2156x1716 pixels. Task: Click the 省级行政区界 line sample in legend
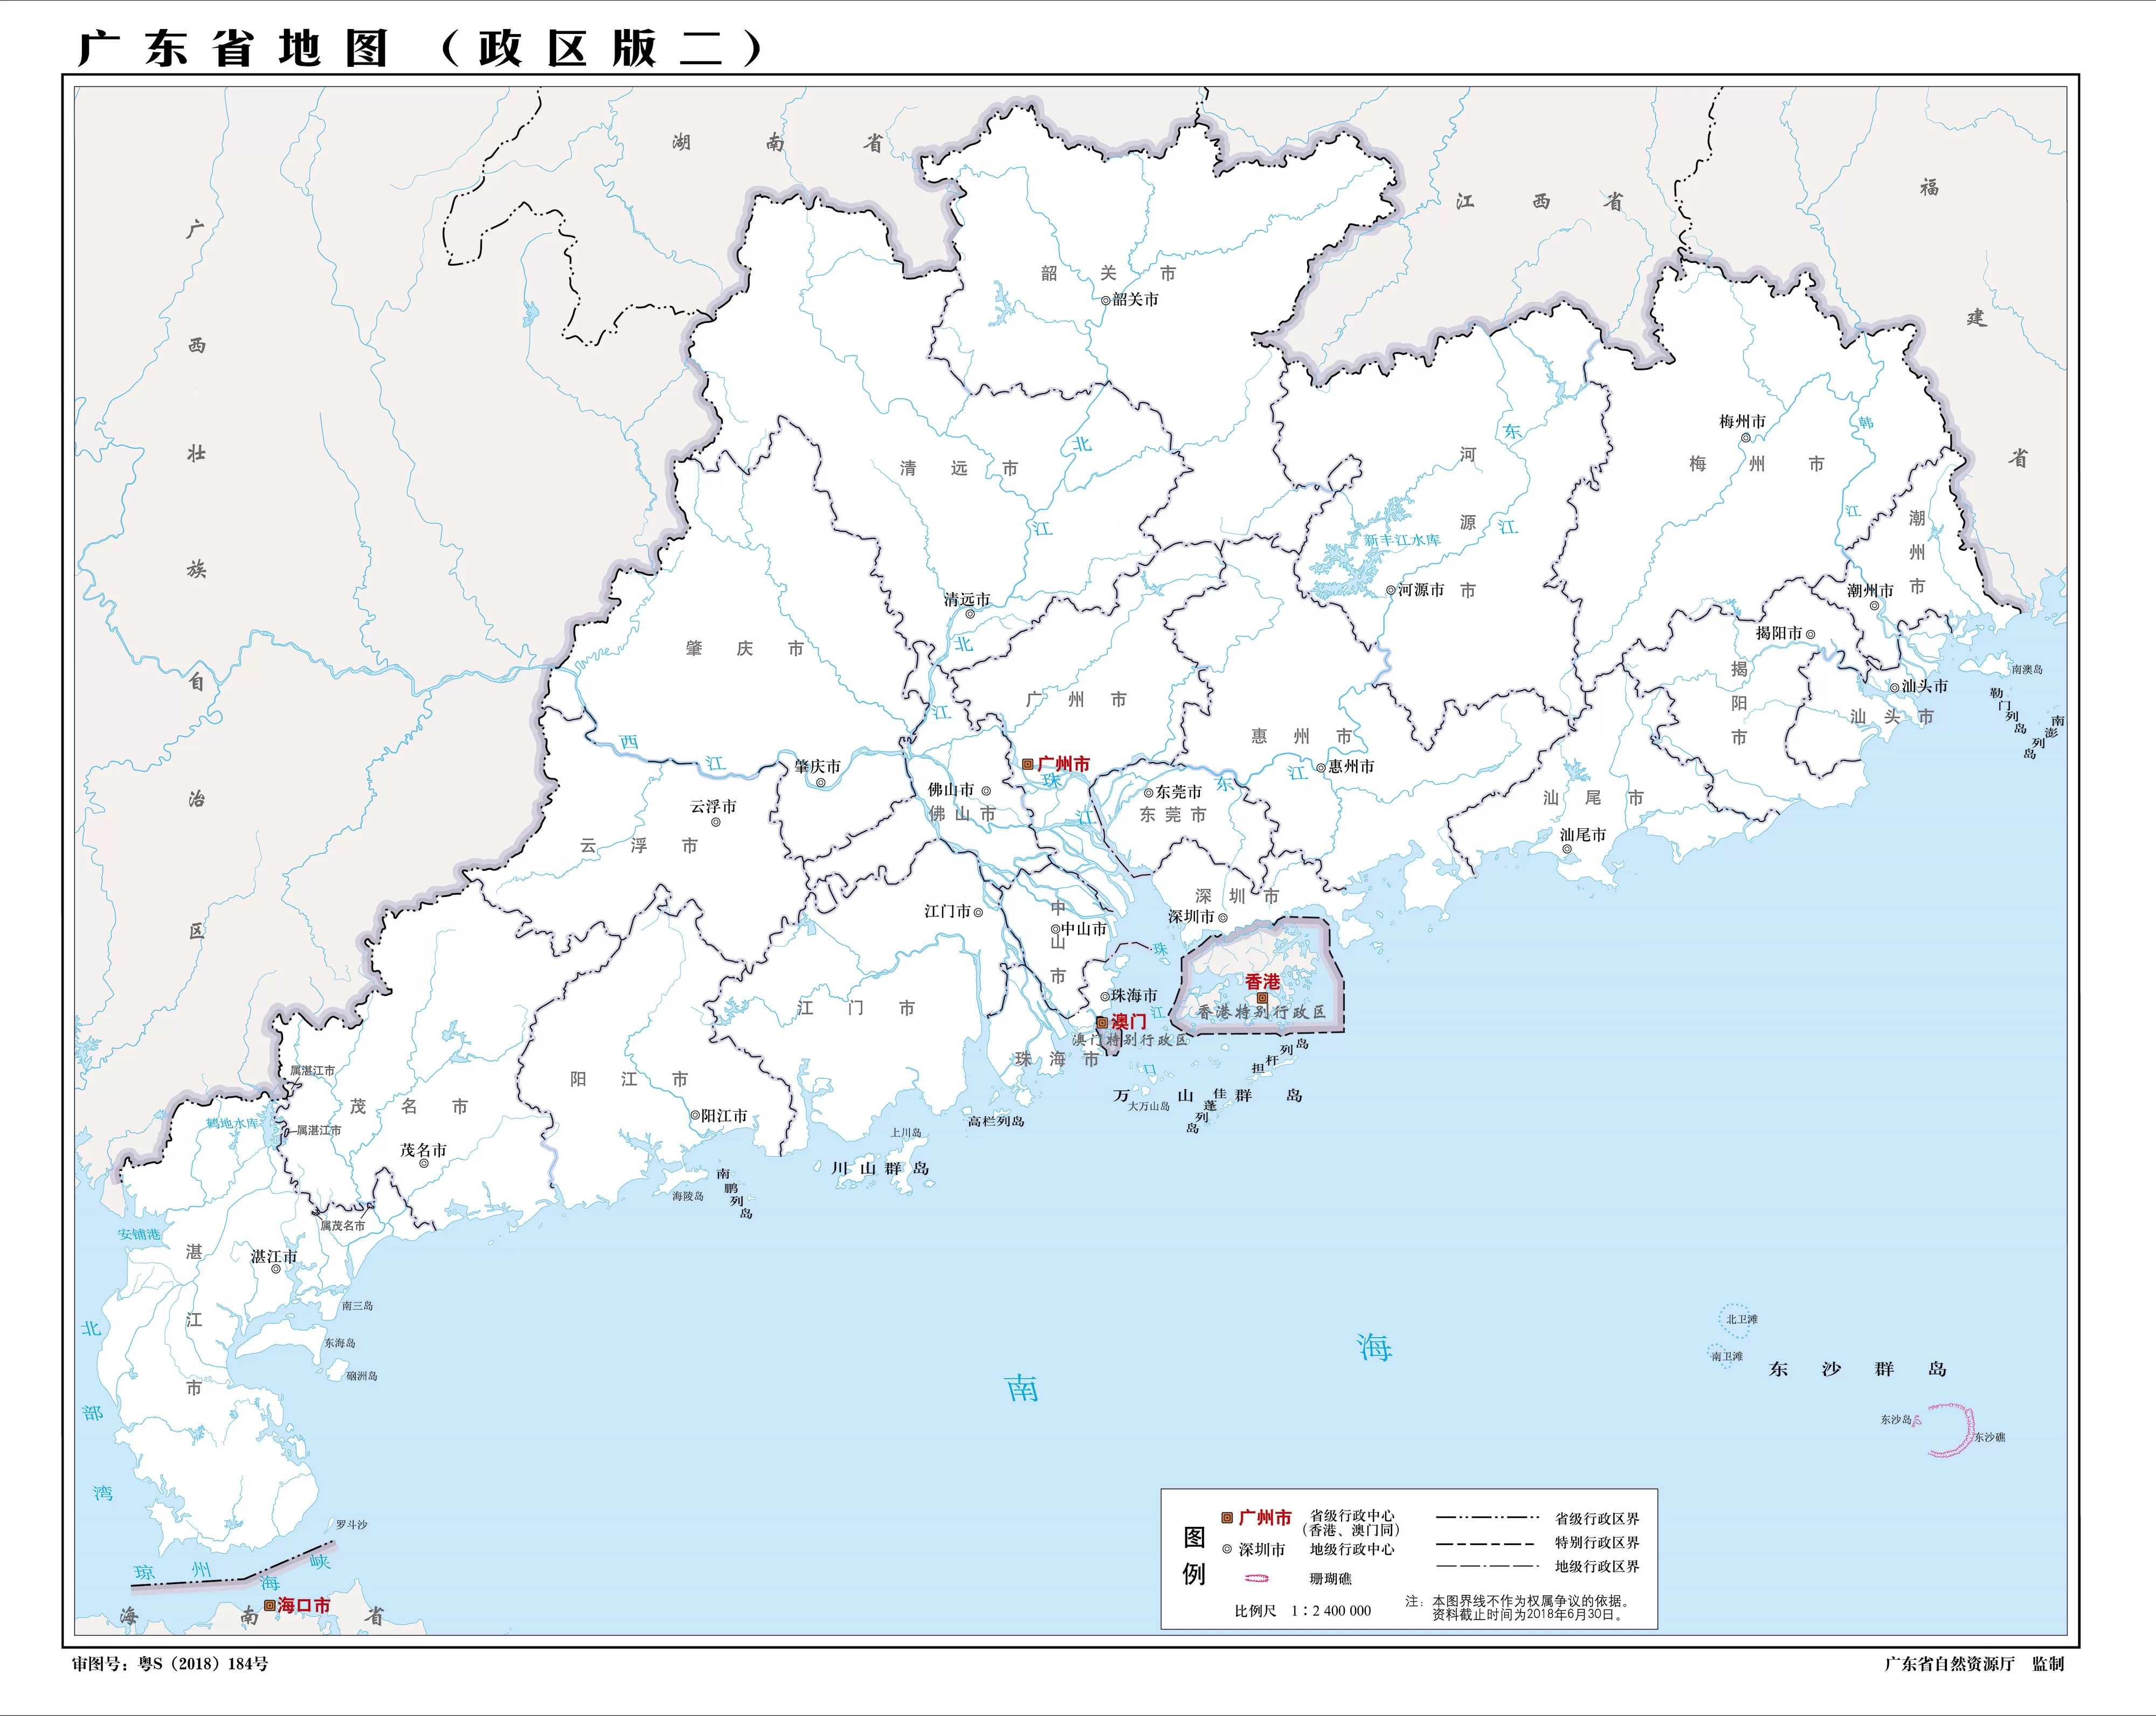(x=1487, y=1518)
